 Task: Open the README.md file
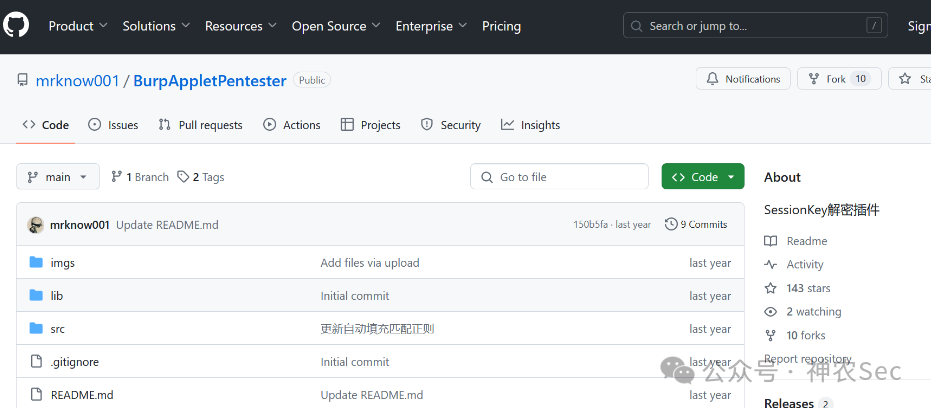tap(82, 395)
